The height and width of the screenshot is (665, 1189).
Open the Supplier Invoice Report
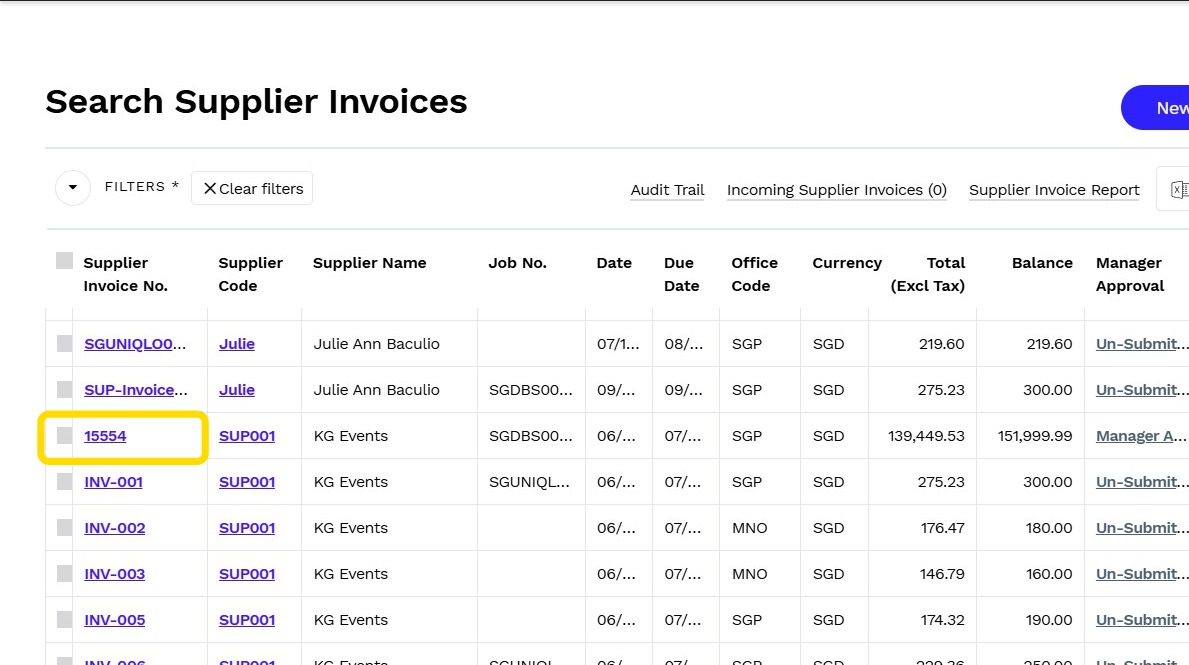[x=1054, y=190]
